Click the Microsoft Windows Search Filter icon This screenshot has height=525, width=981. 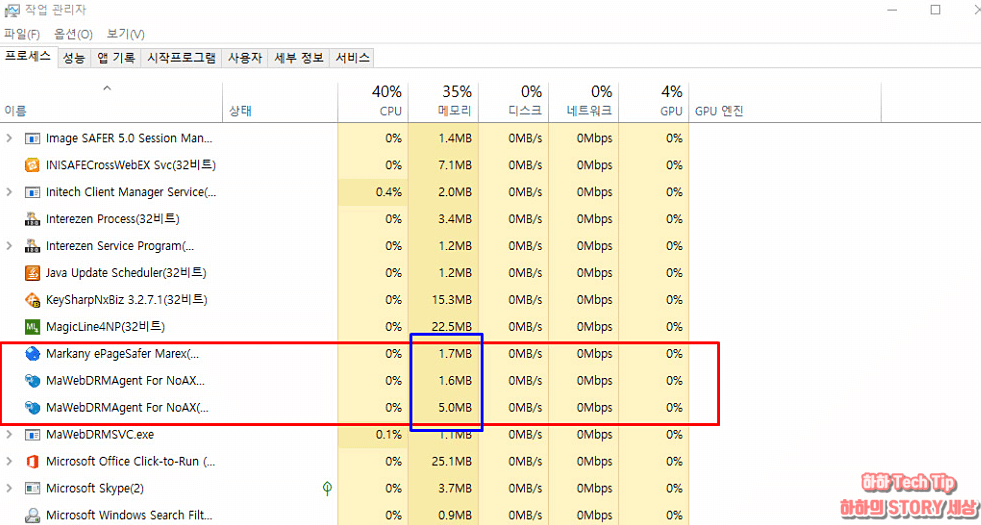point(32,515)
